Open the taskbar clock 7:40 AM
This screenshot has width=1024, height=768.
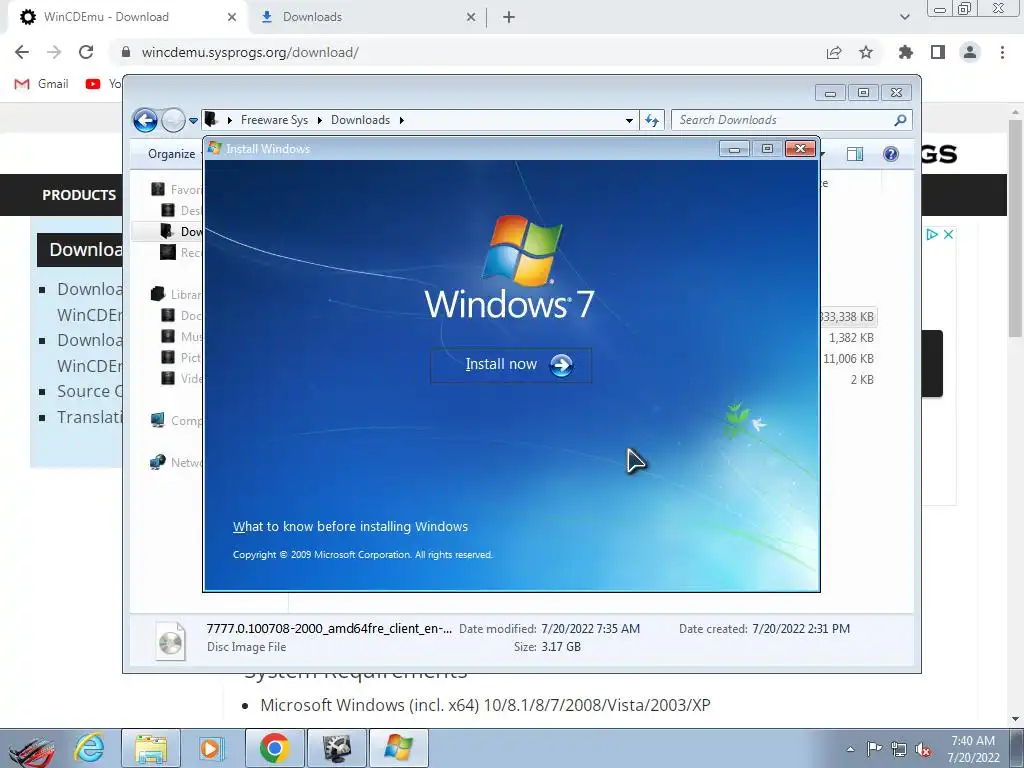point(973,749)
